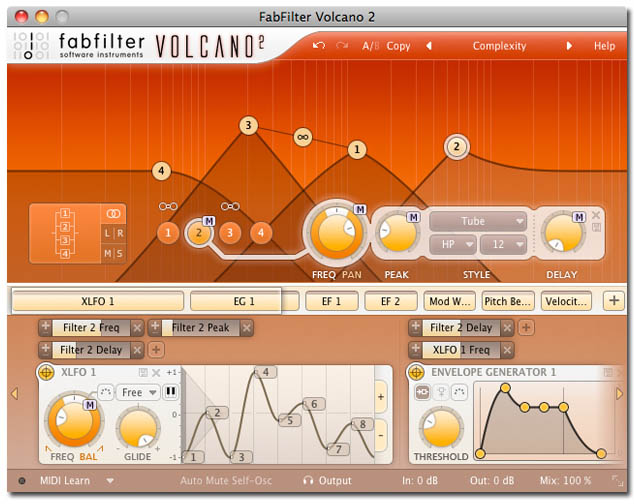Select the Pitch Be... modulation tab

(x=508, y=301)
